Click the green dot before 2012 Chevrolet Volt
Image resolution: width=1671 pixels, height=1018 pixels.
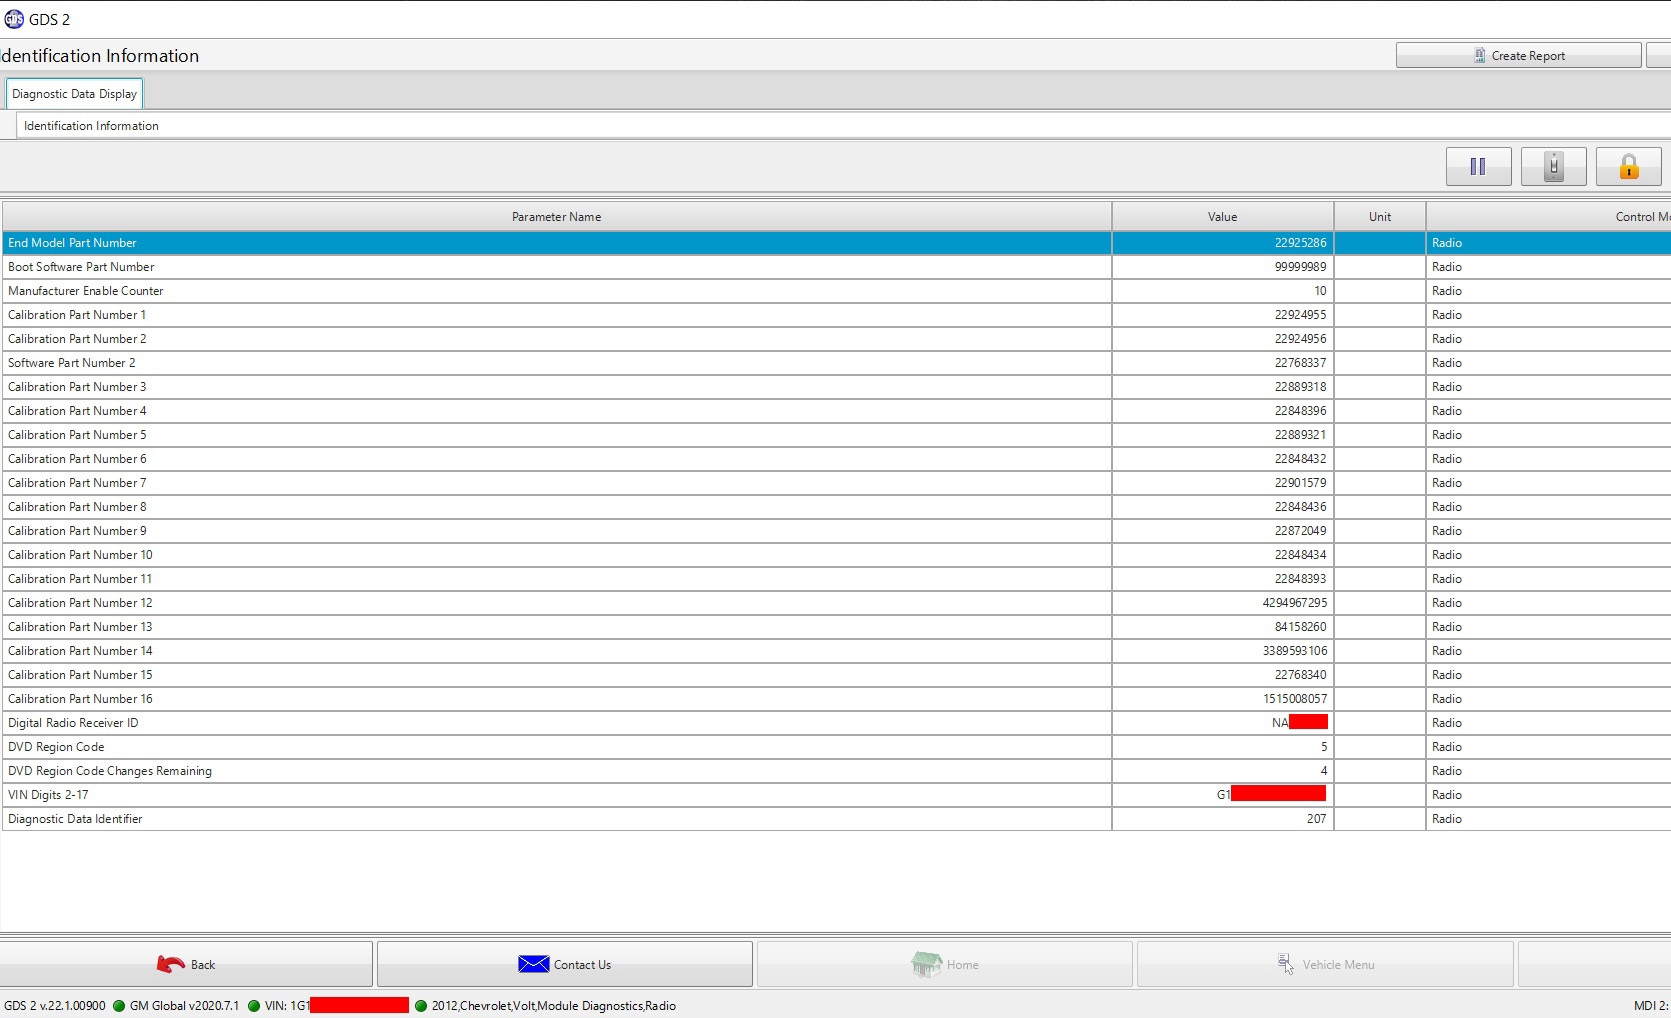pos(421,1006)
